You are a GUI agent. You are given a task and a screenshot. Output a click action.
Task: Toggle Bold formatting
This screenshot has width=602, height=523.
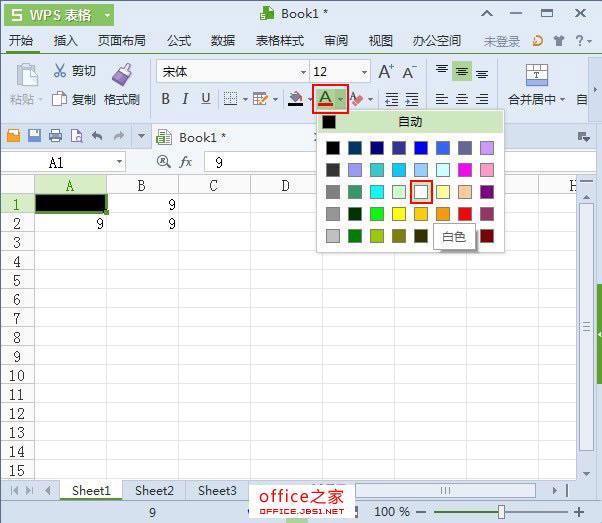(166, 99)
